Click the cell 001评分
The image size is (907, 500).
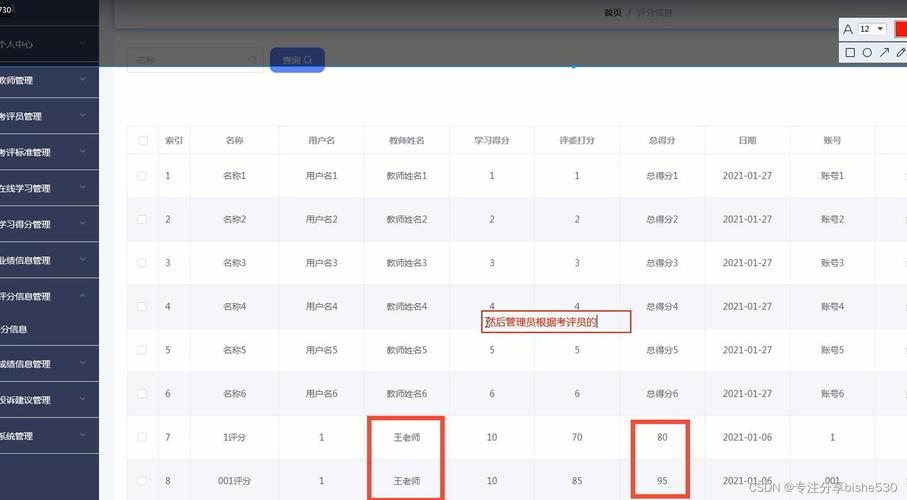pyautogui.click(x=234, y=481)
